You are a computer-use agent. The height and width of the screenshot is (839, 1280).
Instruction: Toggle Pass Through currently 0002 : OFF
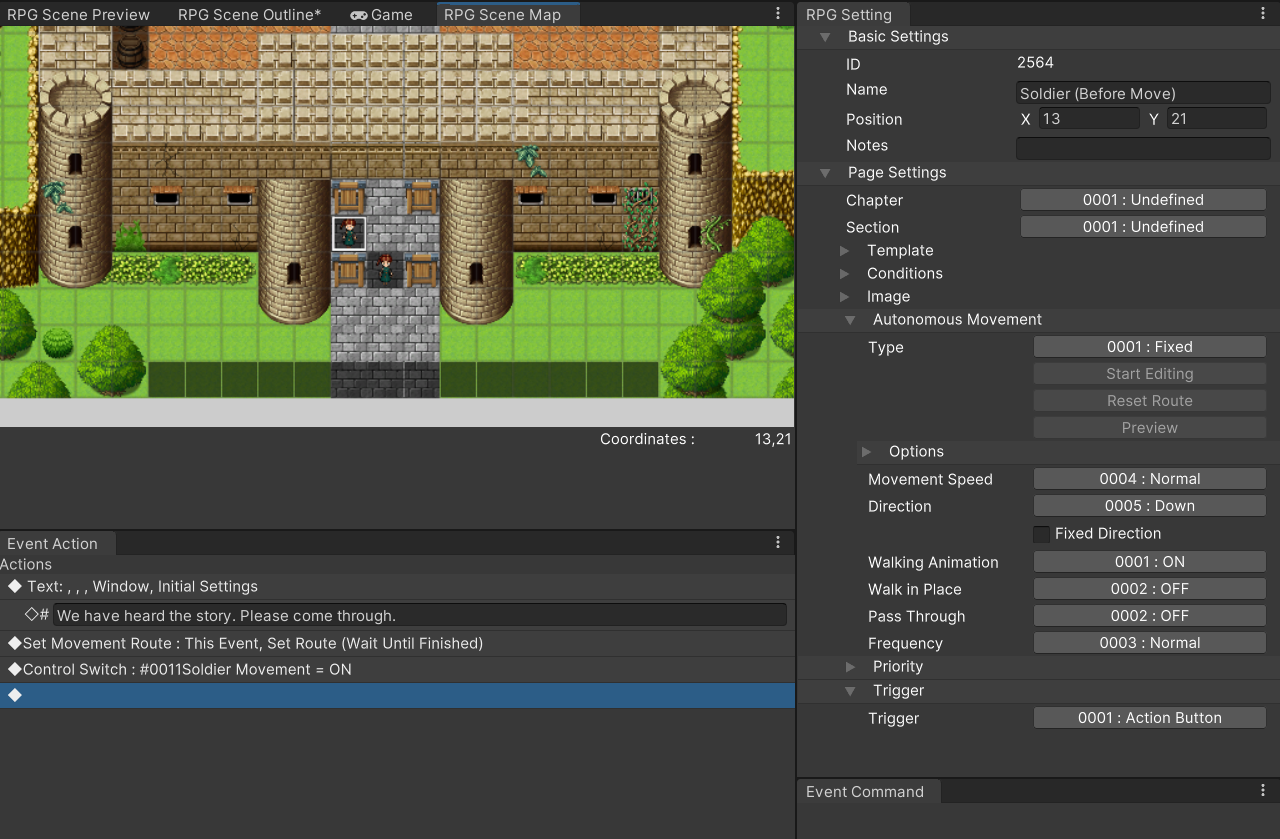click(x=1149, y=616)
